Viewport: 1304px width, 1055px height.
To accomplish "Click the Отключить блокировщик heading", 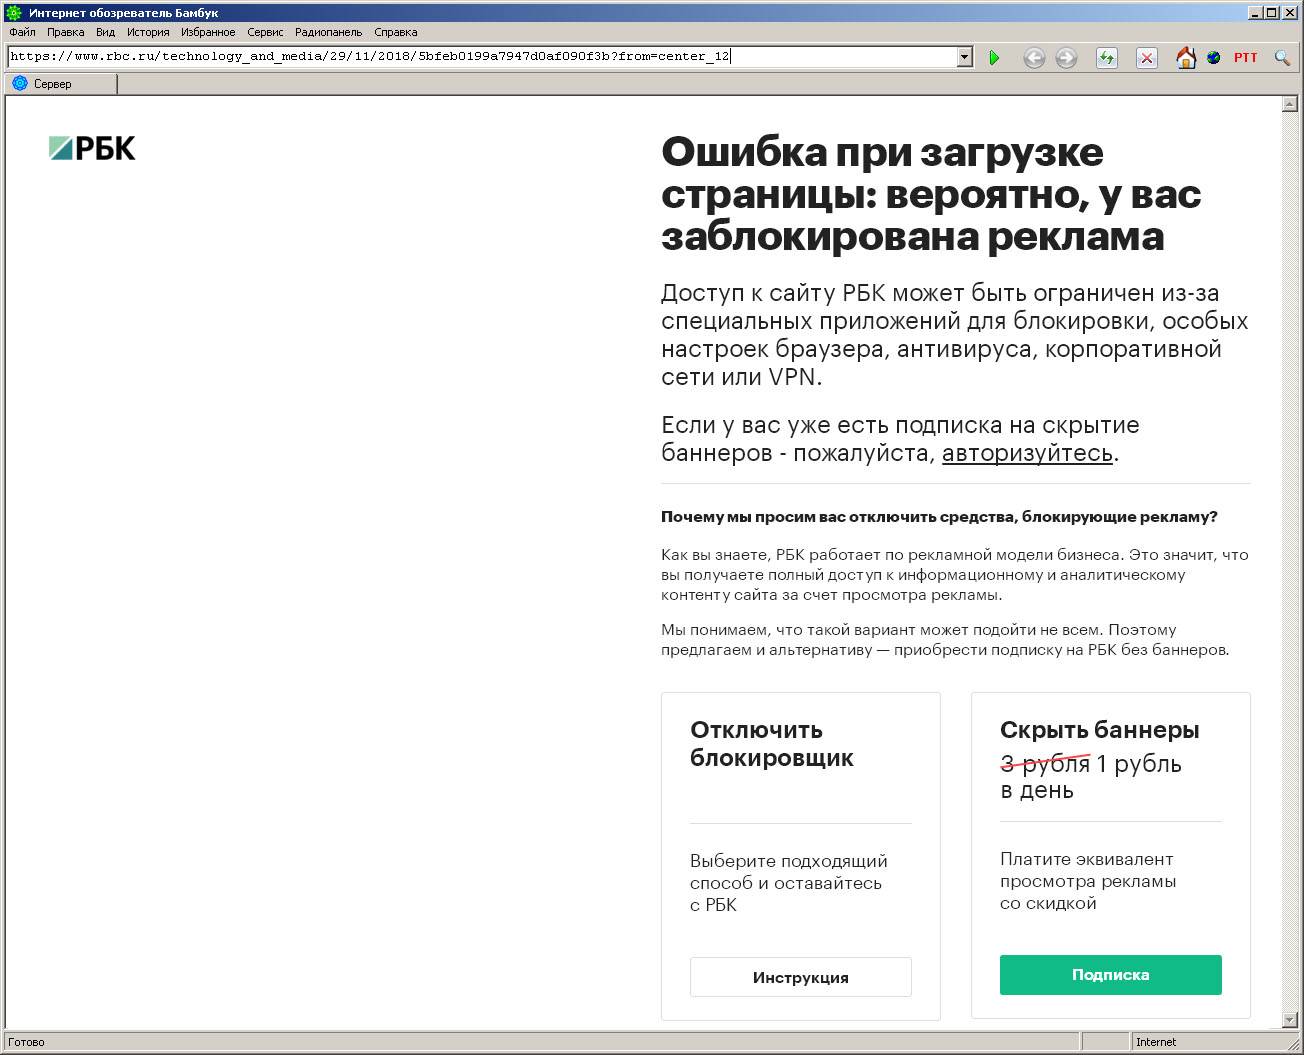I will pos(772,744).
